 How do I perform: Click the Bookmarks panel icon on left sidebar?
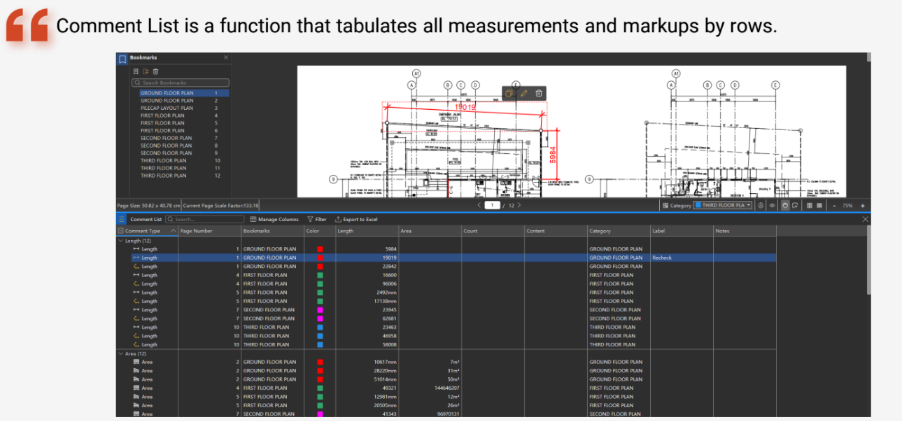tap(122, 59)
